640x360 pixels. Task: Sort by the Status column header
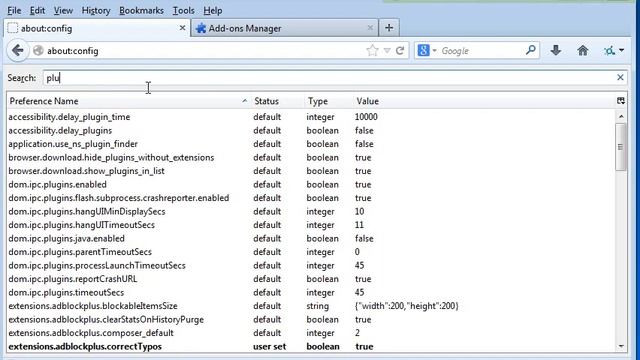pos(277,101)
